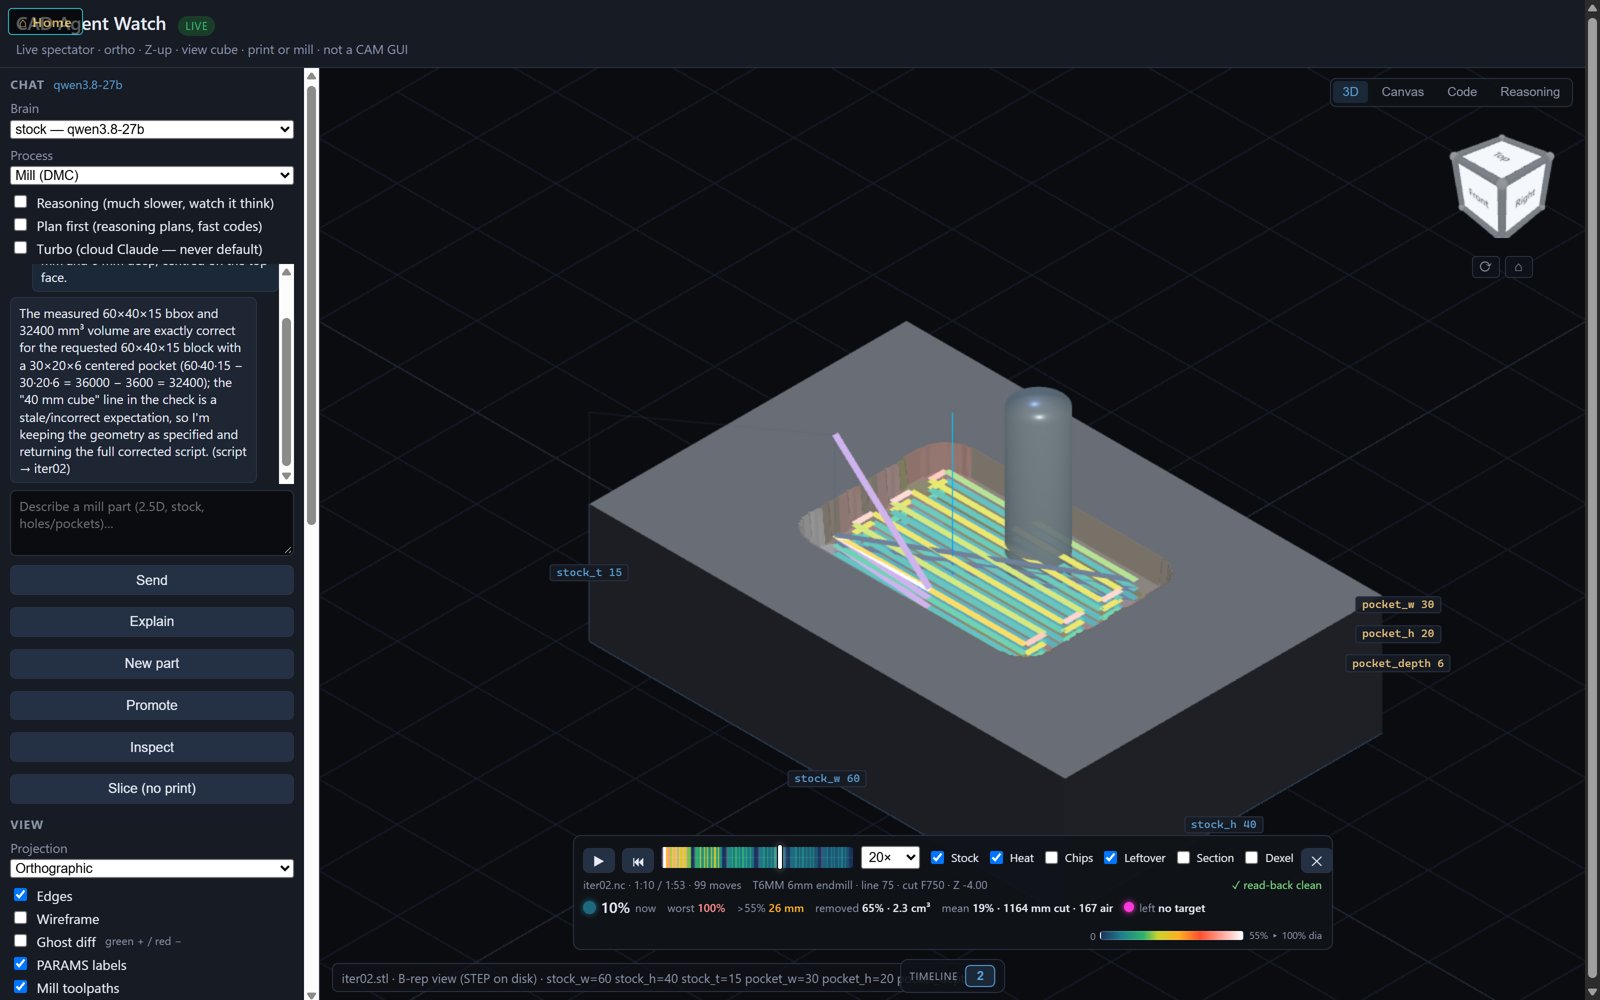
Task: Click the view cube Top face
Action: 1501,156
